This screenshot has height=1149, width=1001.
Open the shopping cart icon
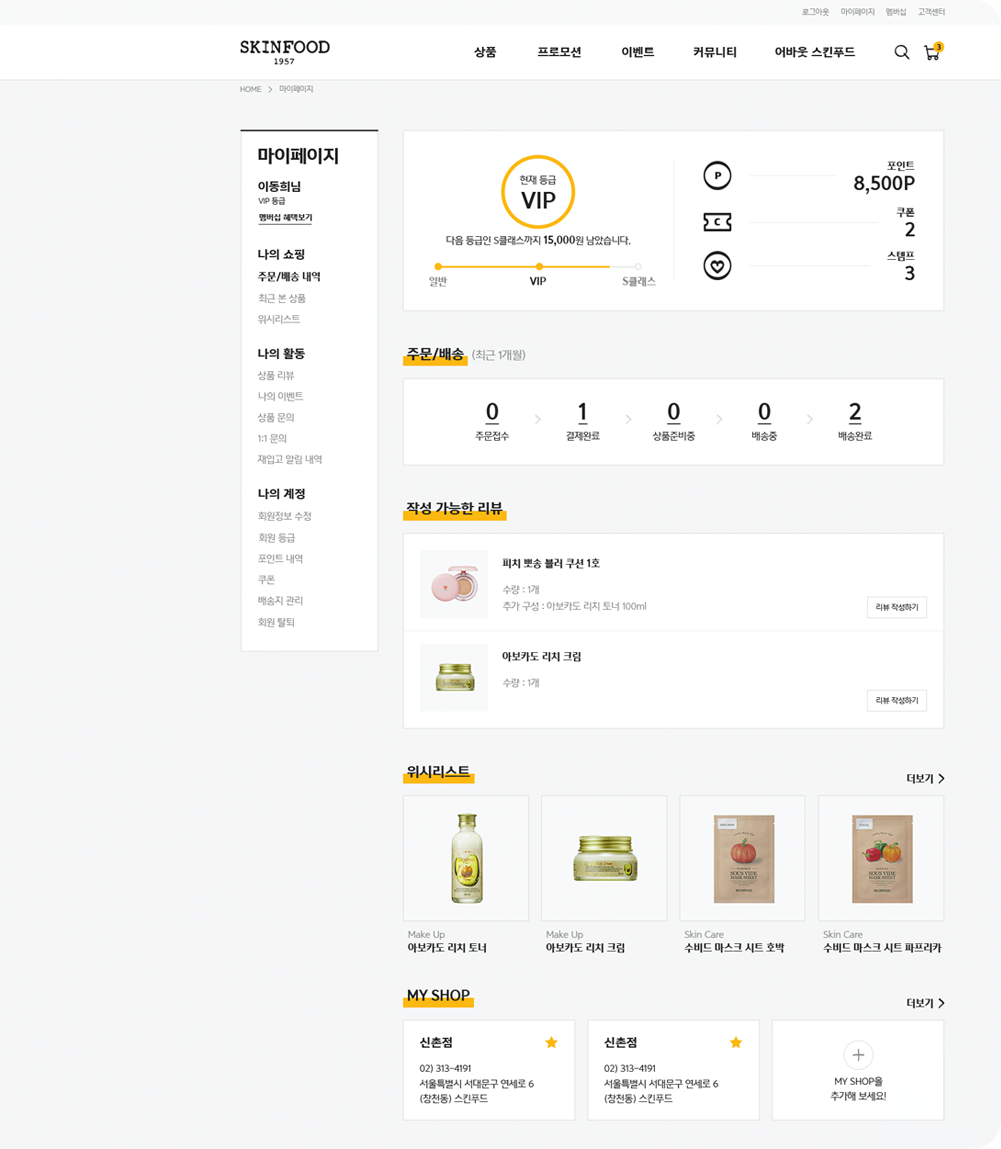pos(933,51)
